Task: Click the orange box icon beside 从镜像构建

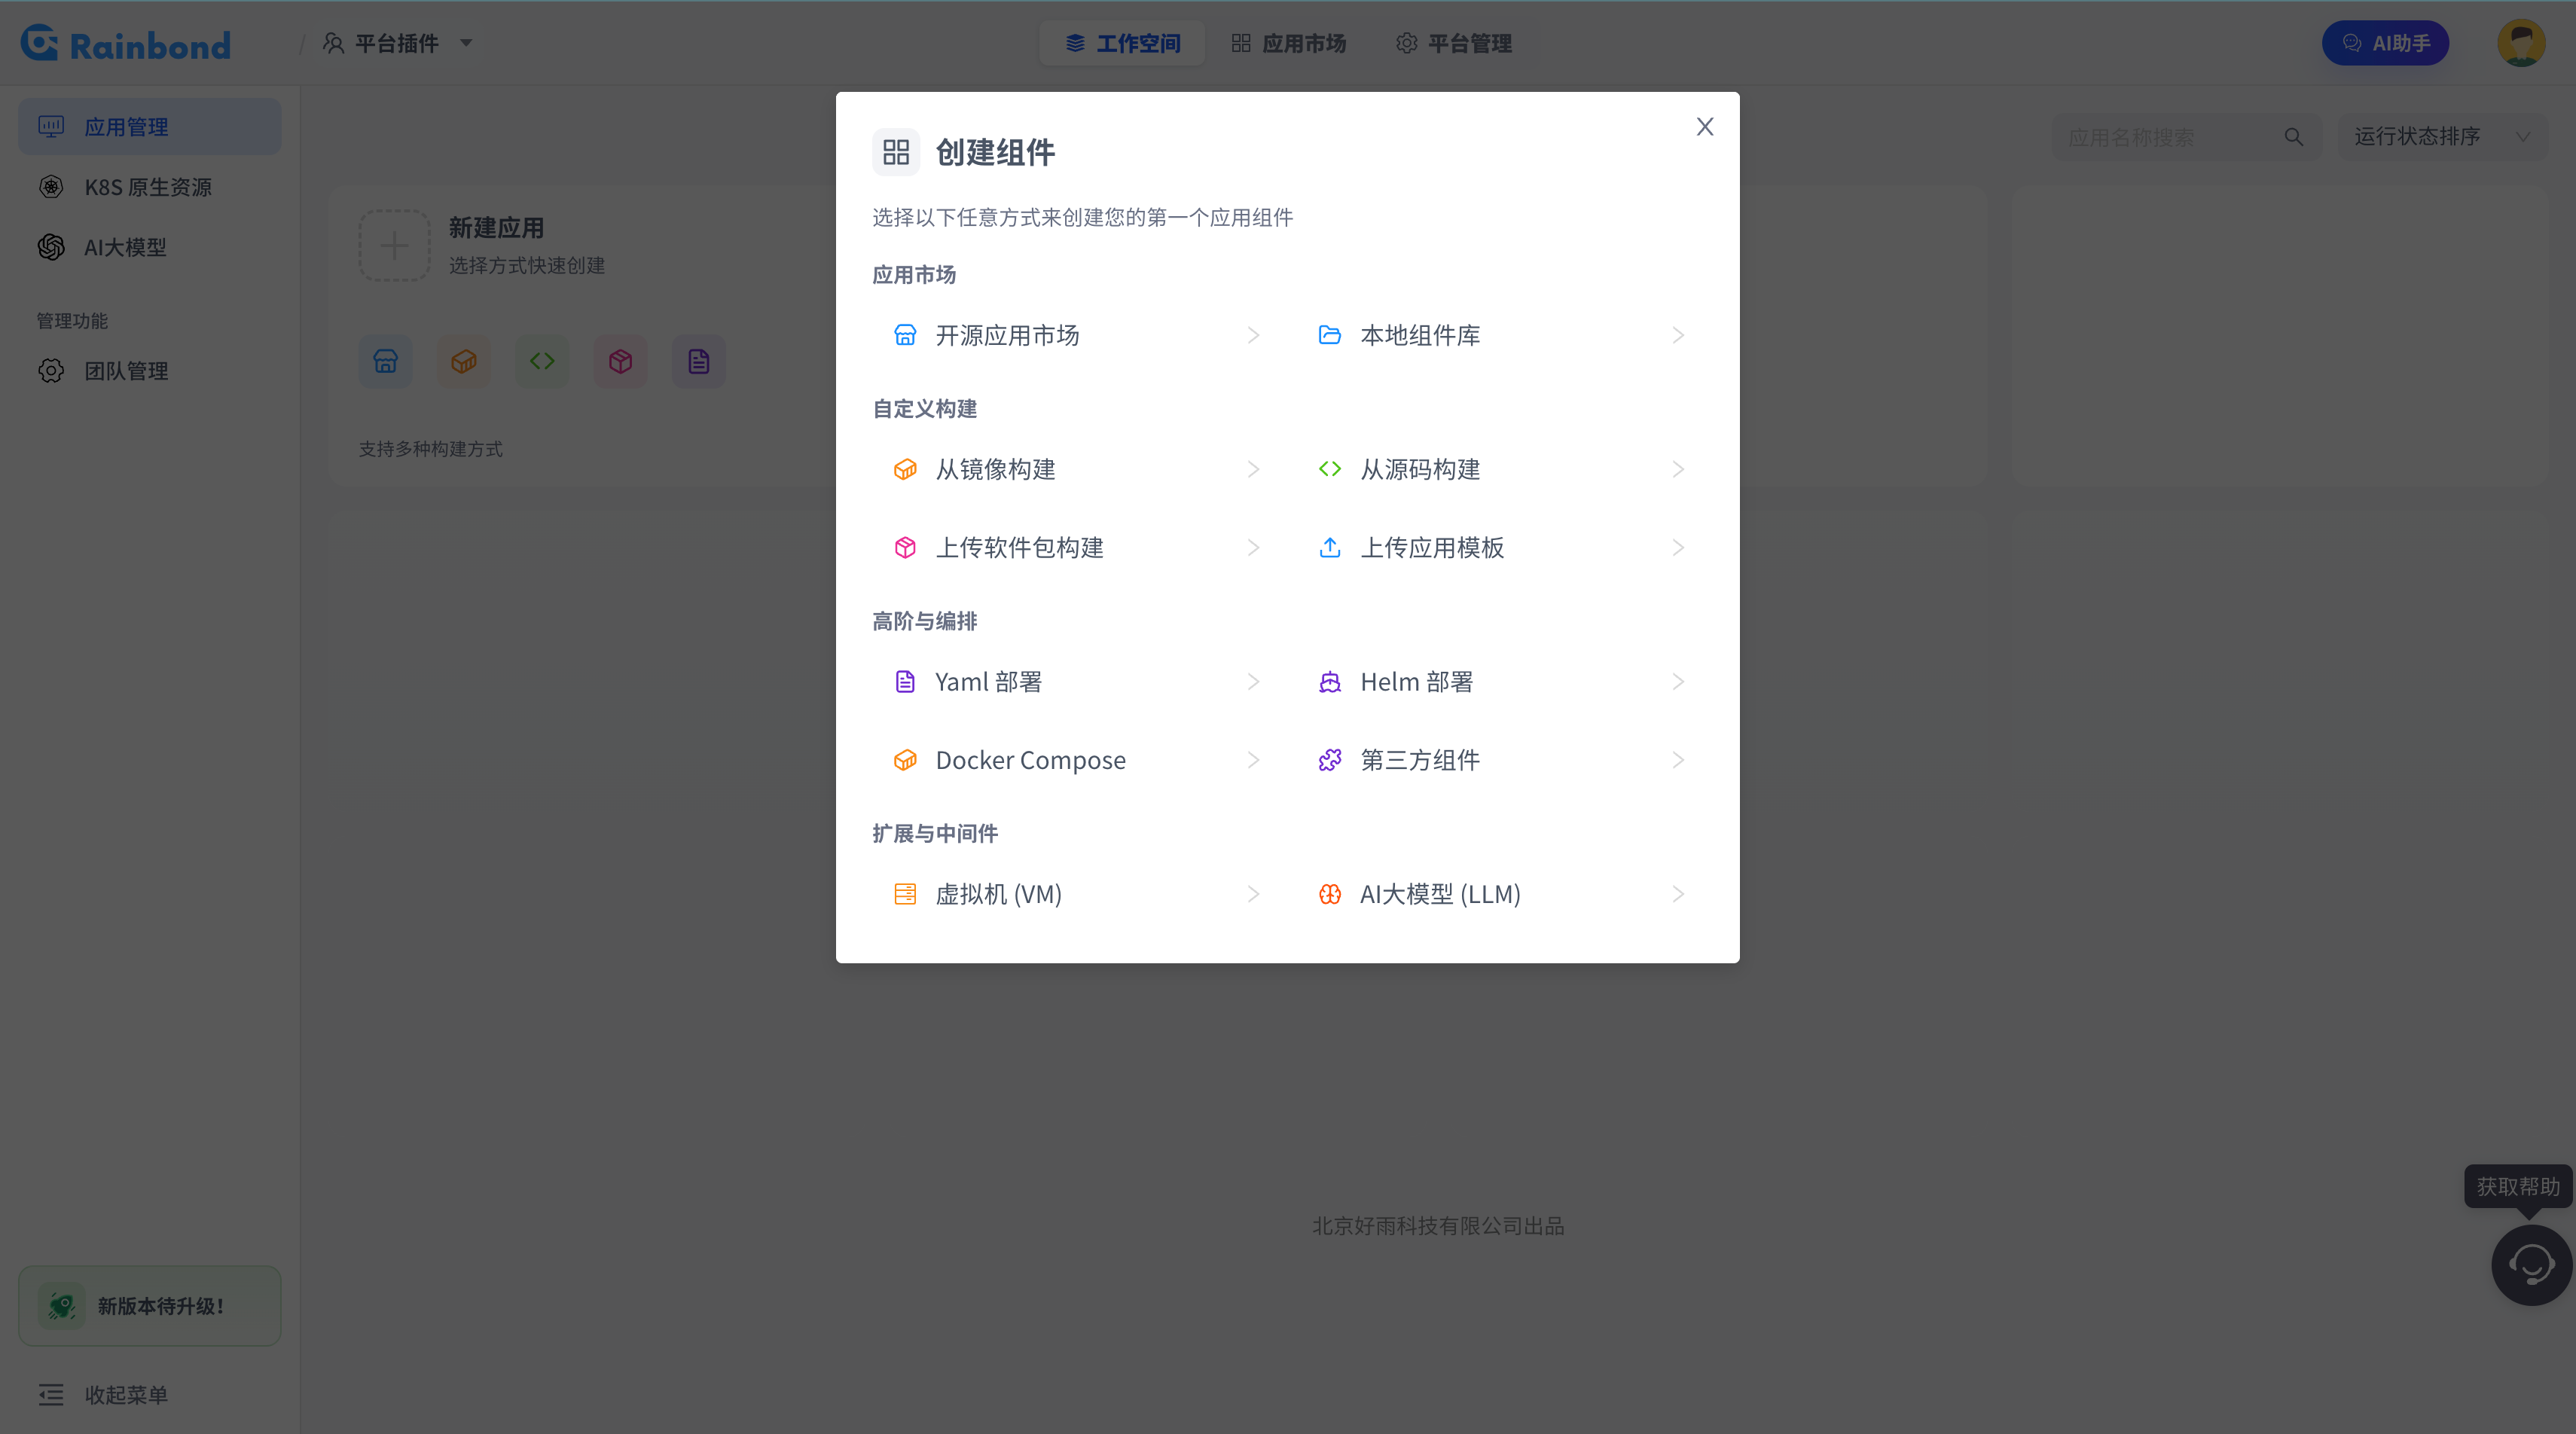Action: point(905,469)
